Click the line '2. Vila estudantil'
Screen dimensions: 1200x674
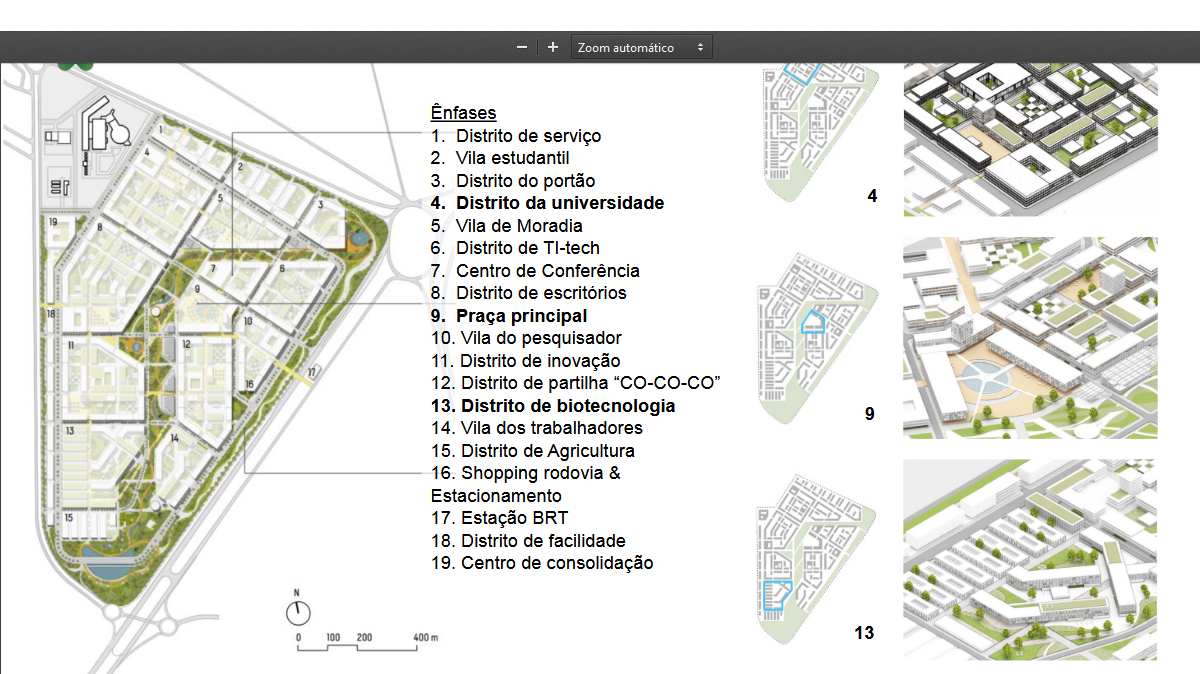click(500, 158)
